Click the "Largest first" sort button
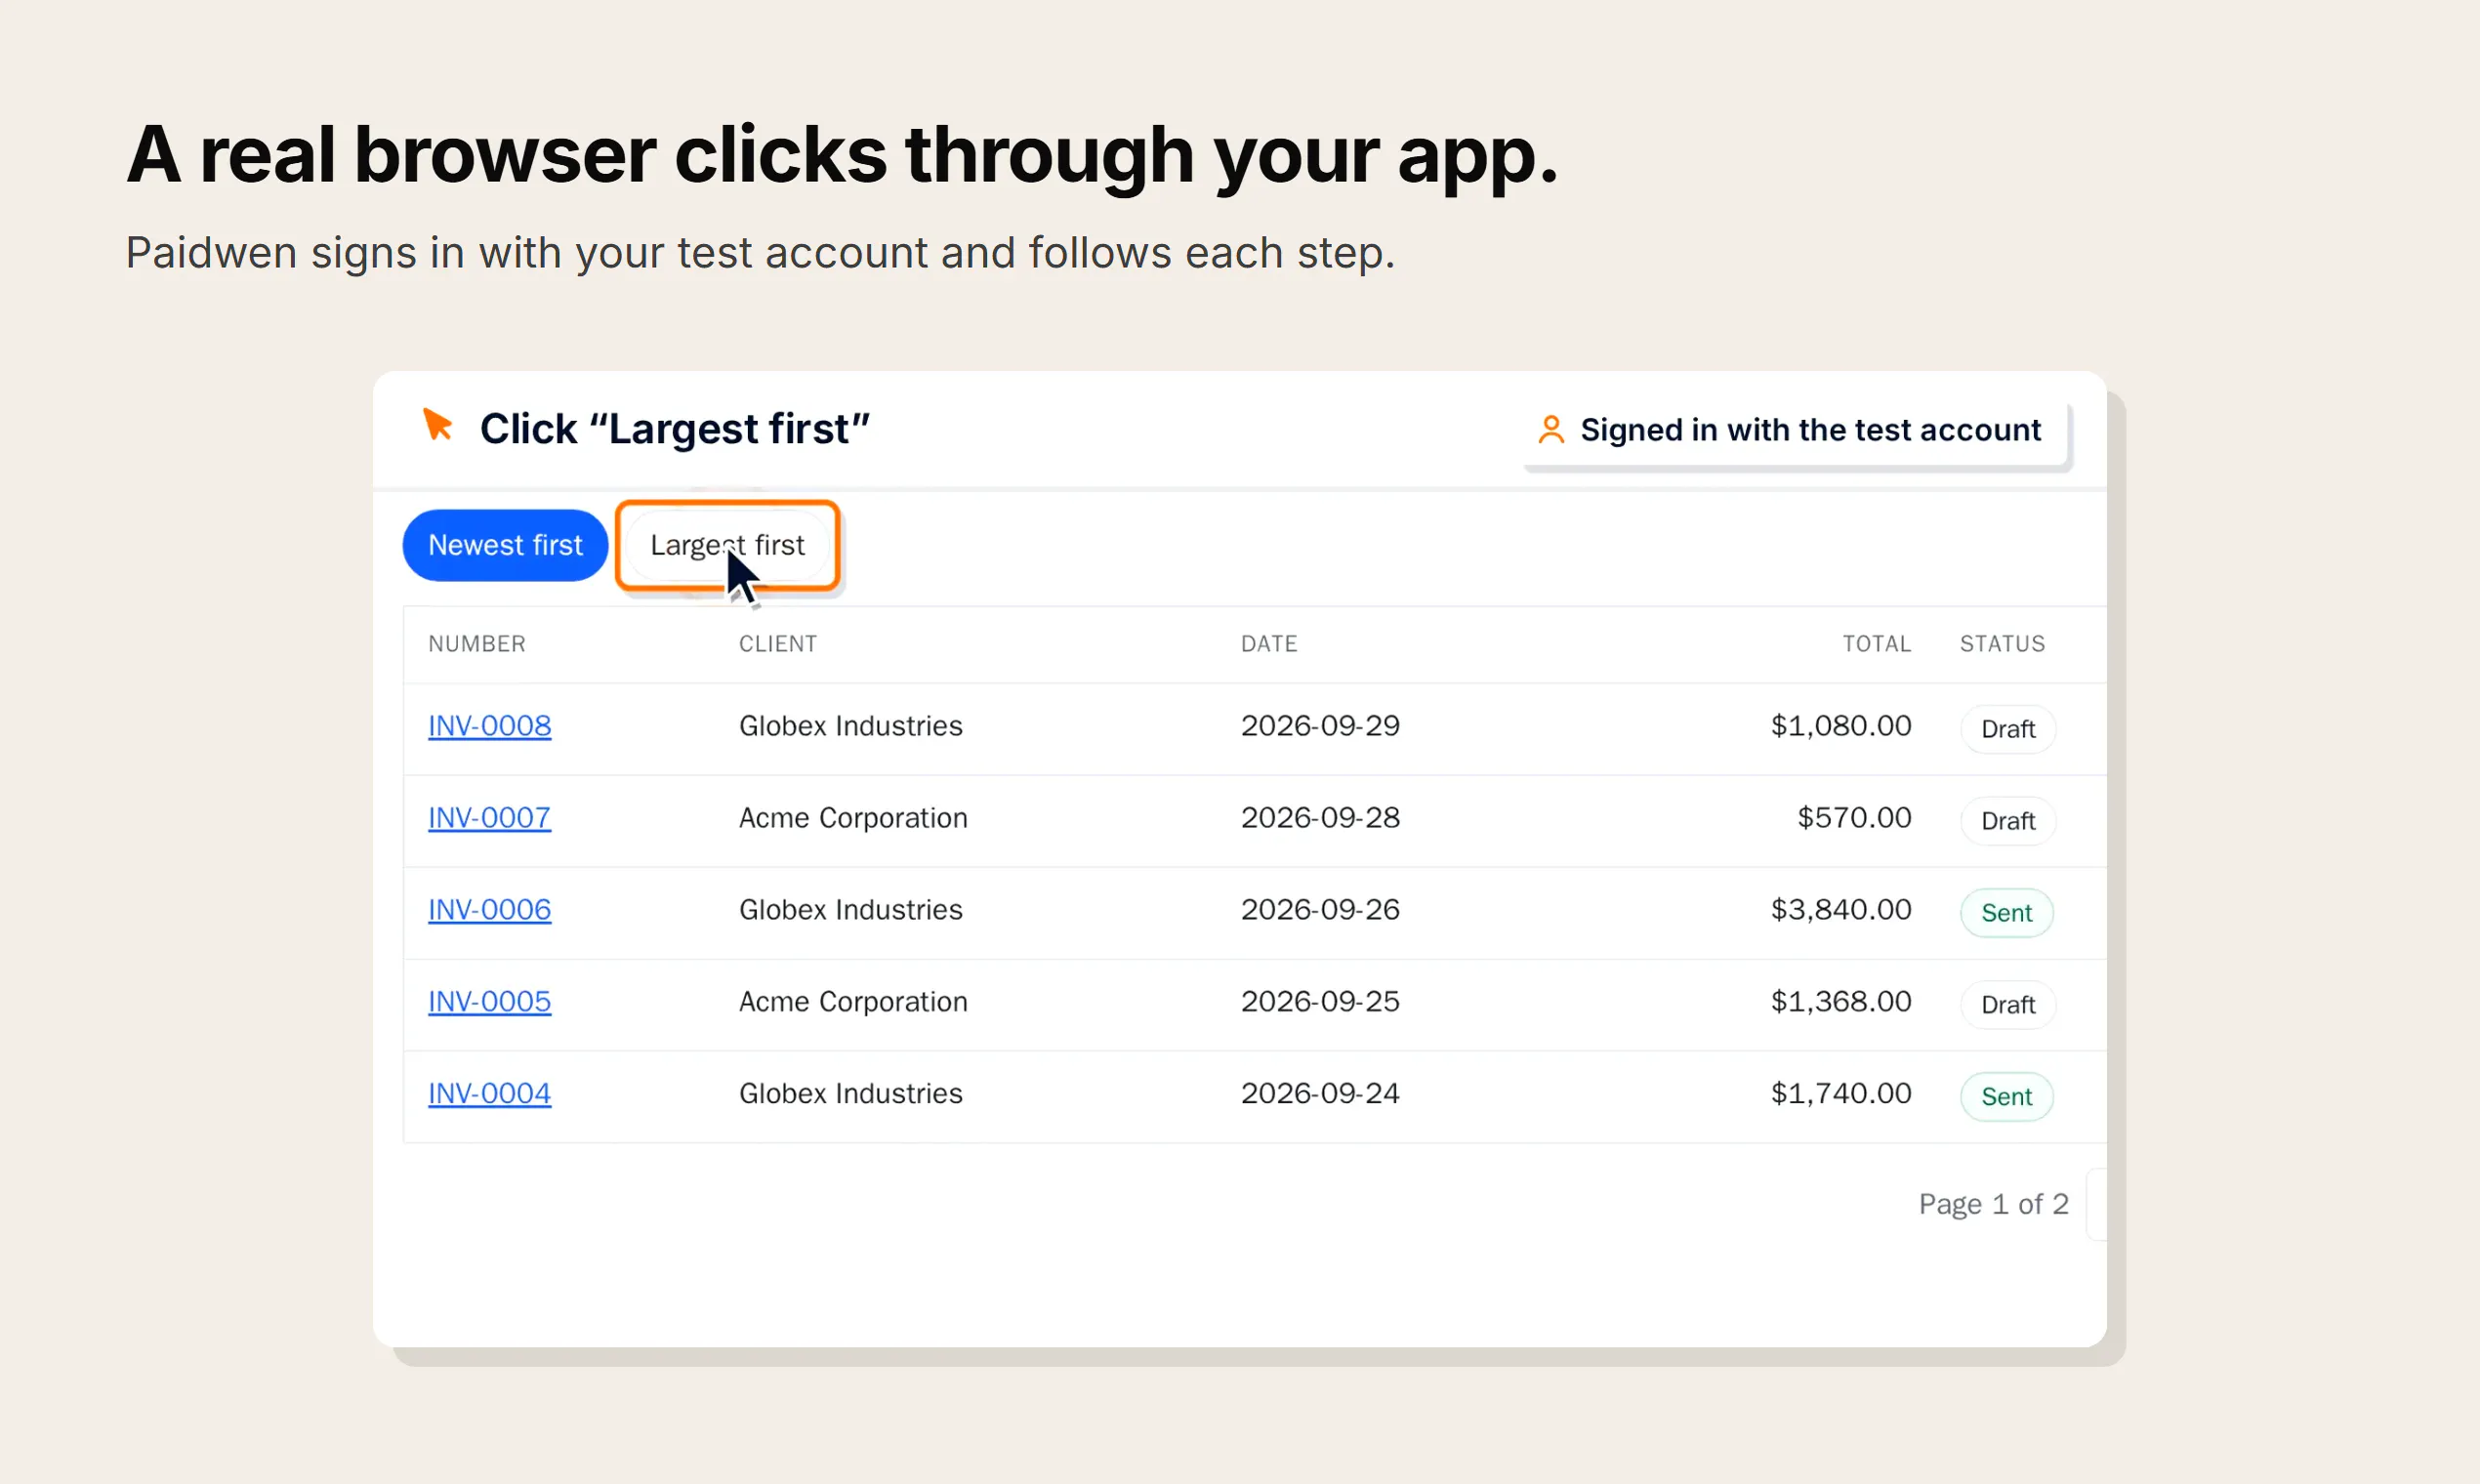The height and width of the screenshot is (1484, 2480). (x=727, y=546)
